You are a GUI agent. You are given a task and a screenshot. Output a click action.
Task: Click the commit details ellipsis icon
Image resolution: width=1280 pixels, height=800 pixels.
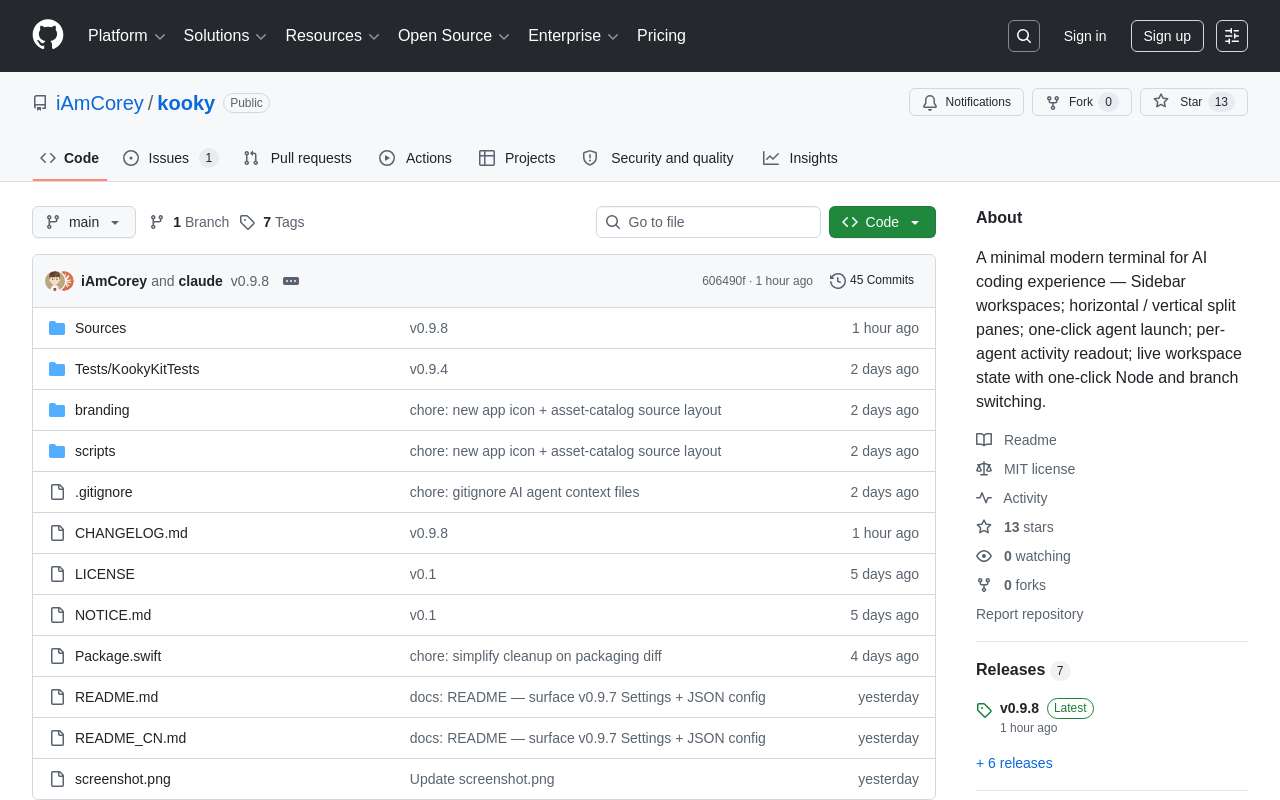[x=291, y=281]
